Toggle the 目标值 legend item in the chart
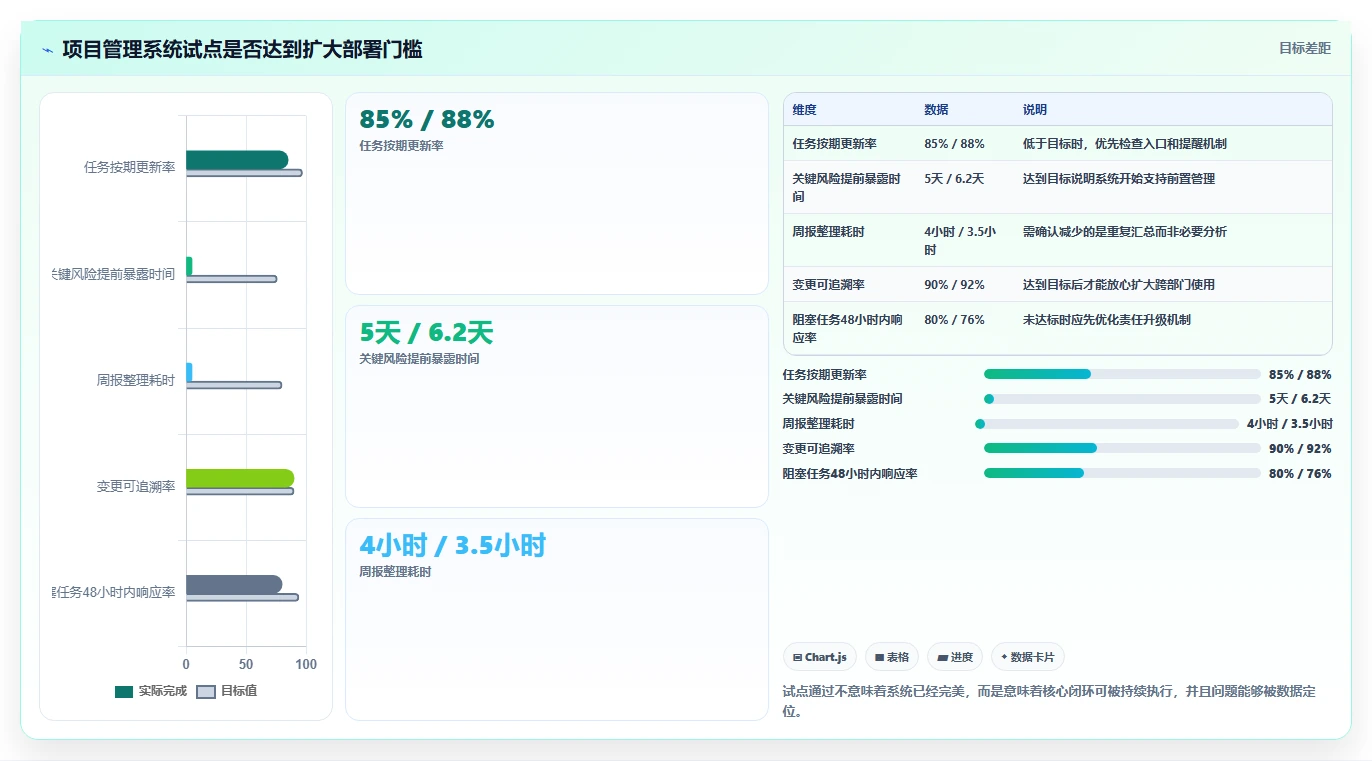 (226, 691)
